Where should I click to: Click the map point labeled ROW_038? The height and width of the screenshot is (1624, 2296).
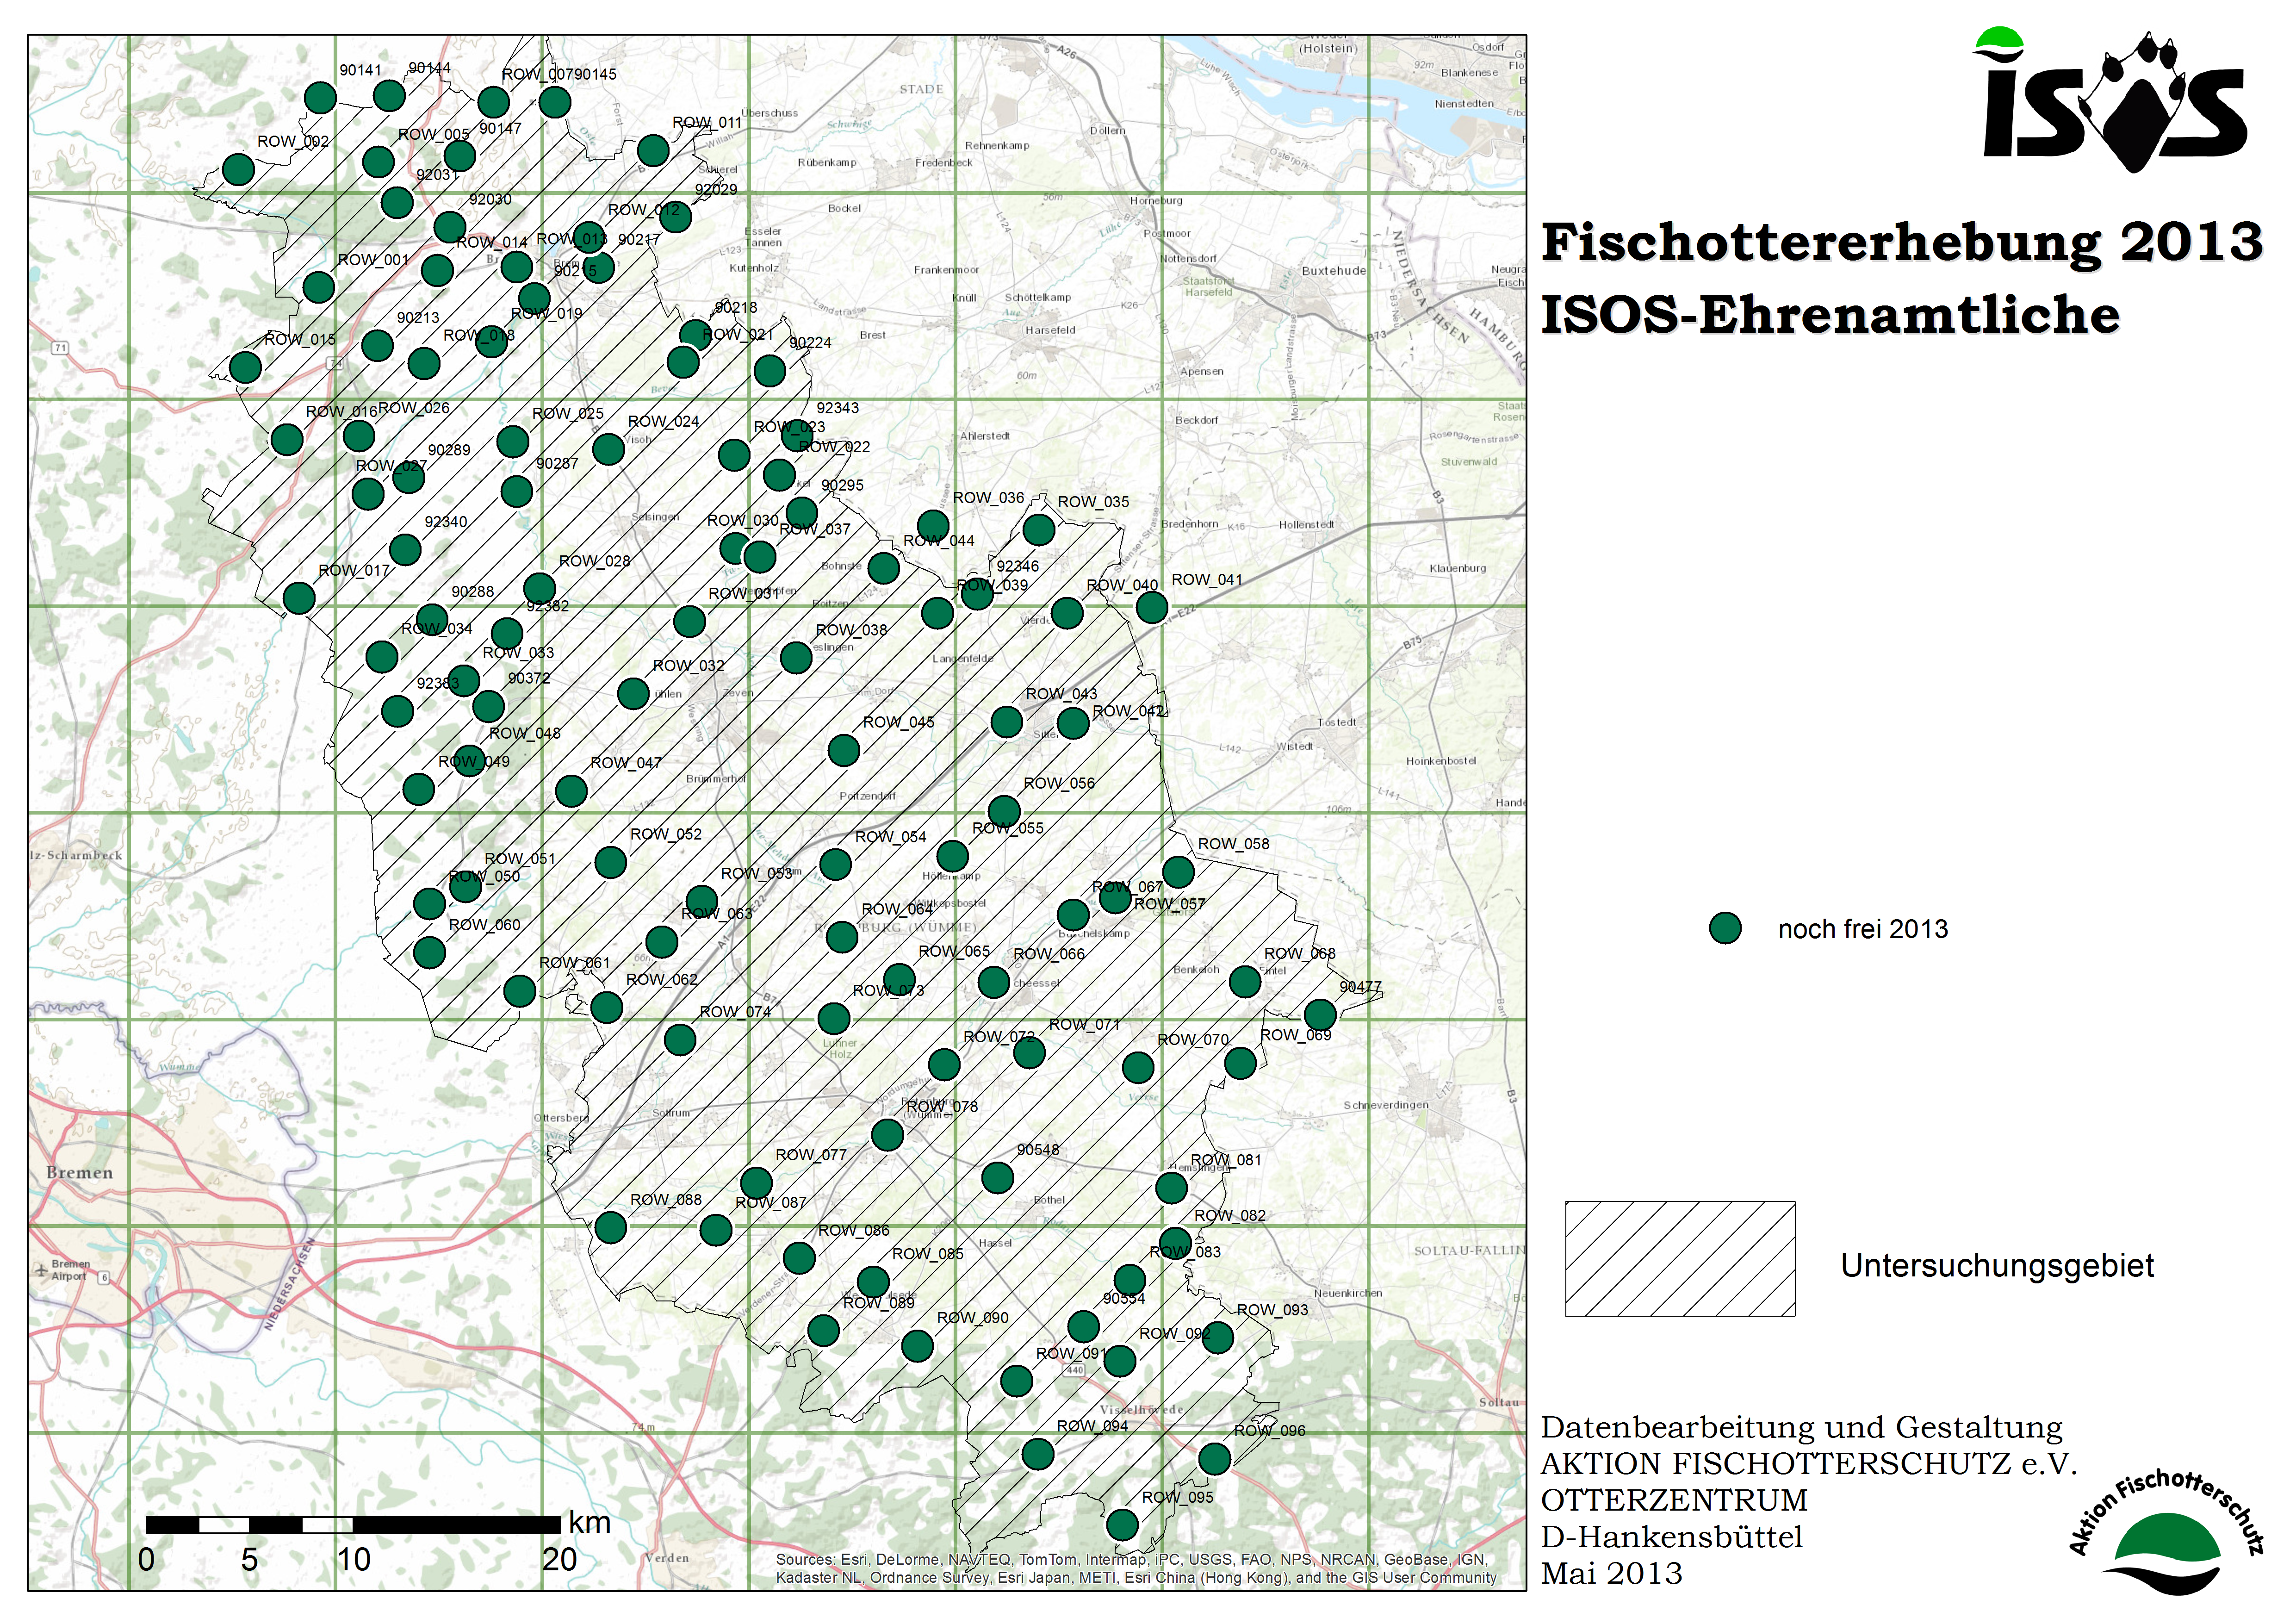[796, 657]
